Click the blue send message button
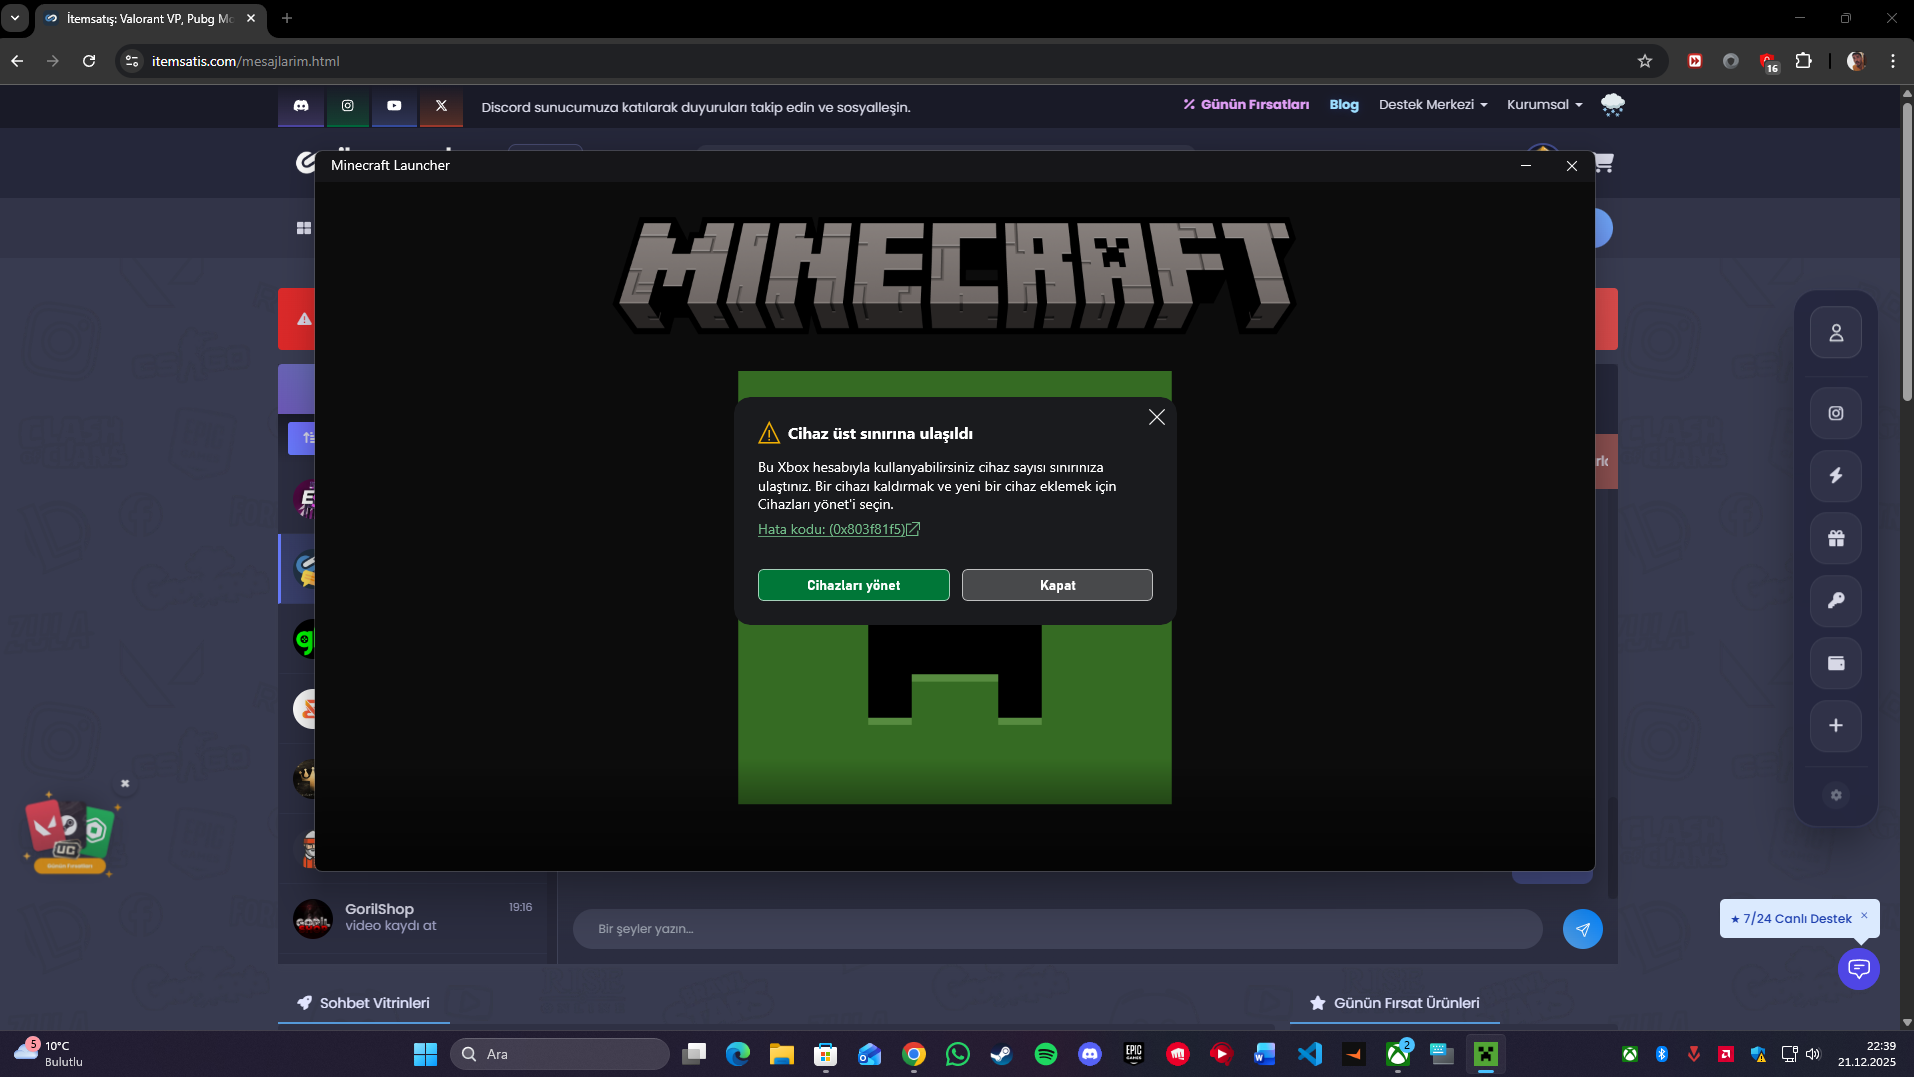 click(1582, 929)
